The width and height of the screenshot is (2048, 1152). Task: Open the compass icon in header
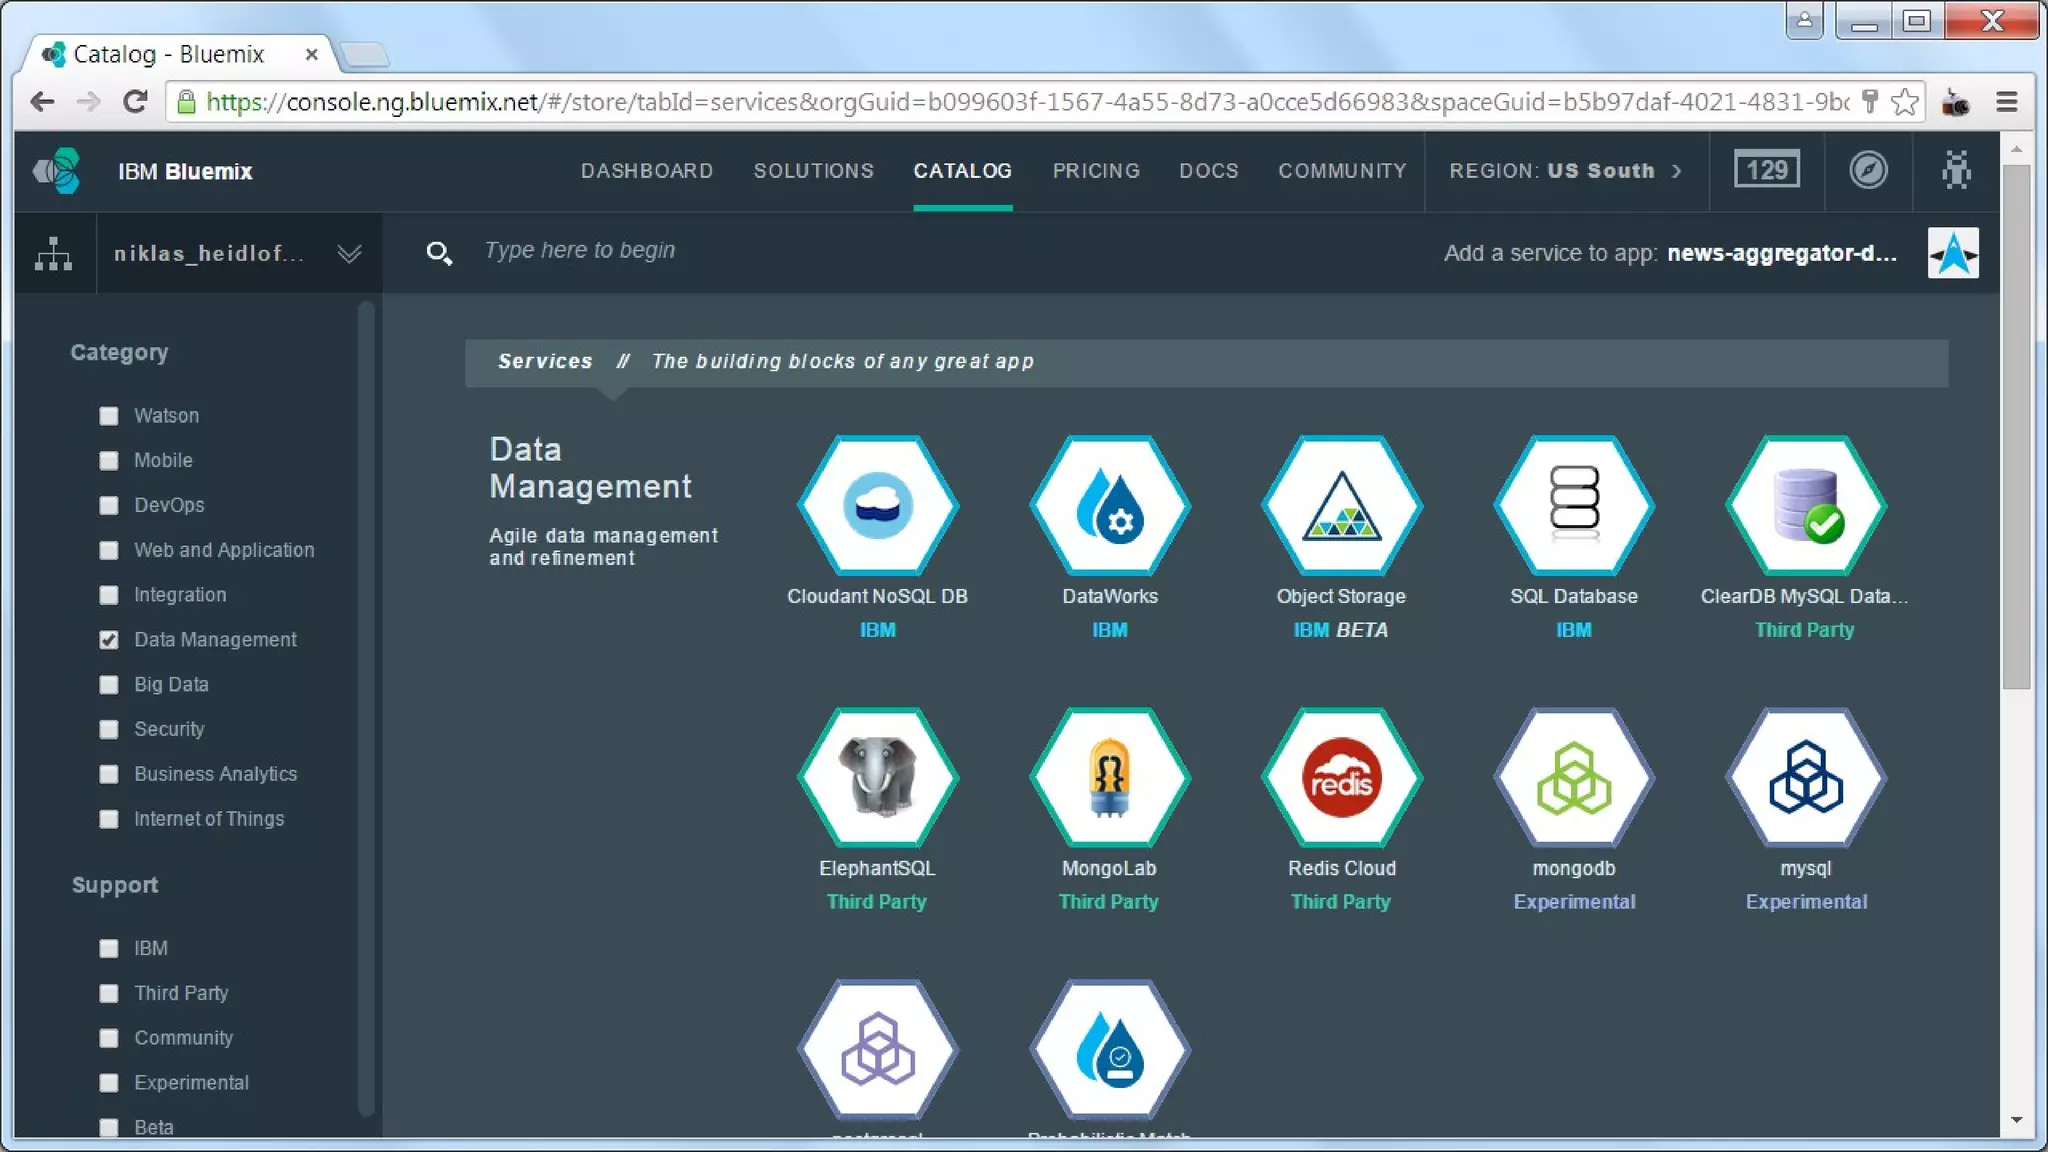(x=1867, y=170)
